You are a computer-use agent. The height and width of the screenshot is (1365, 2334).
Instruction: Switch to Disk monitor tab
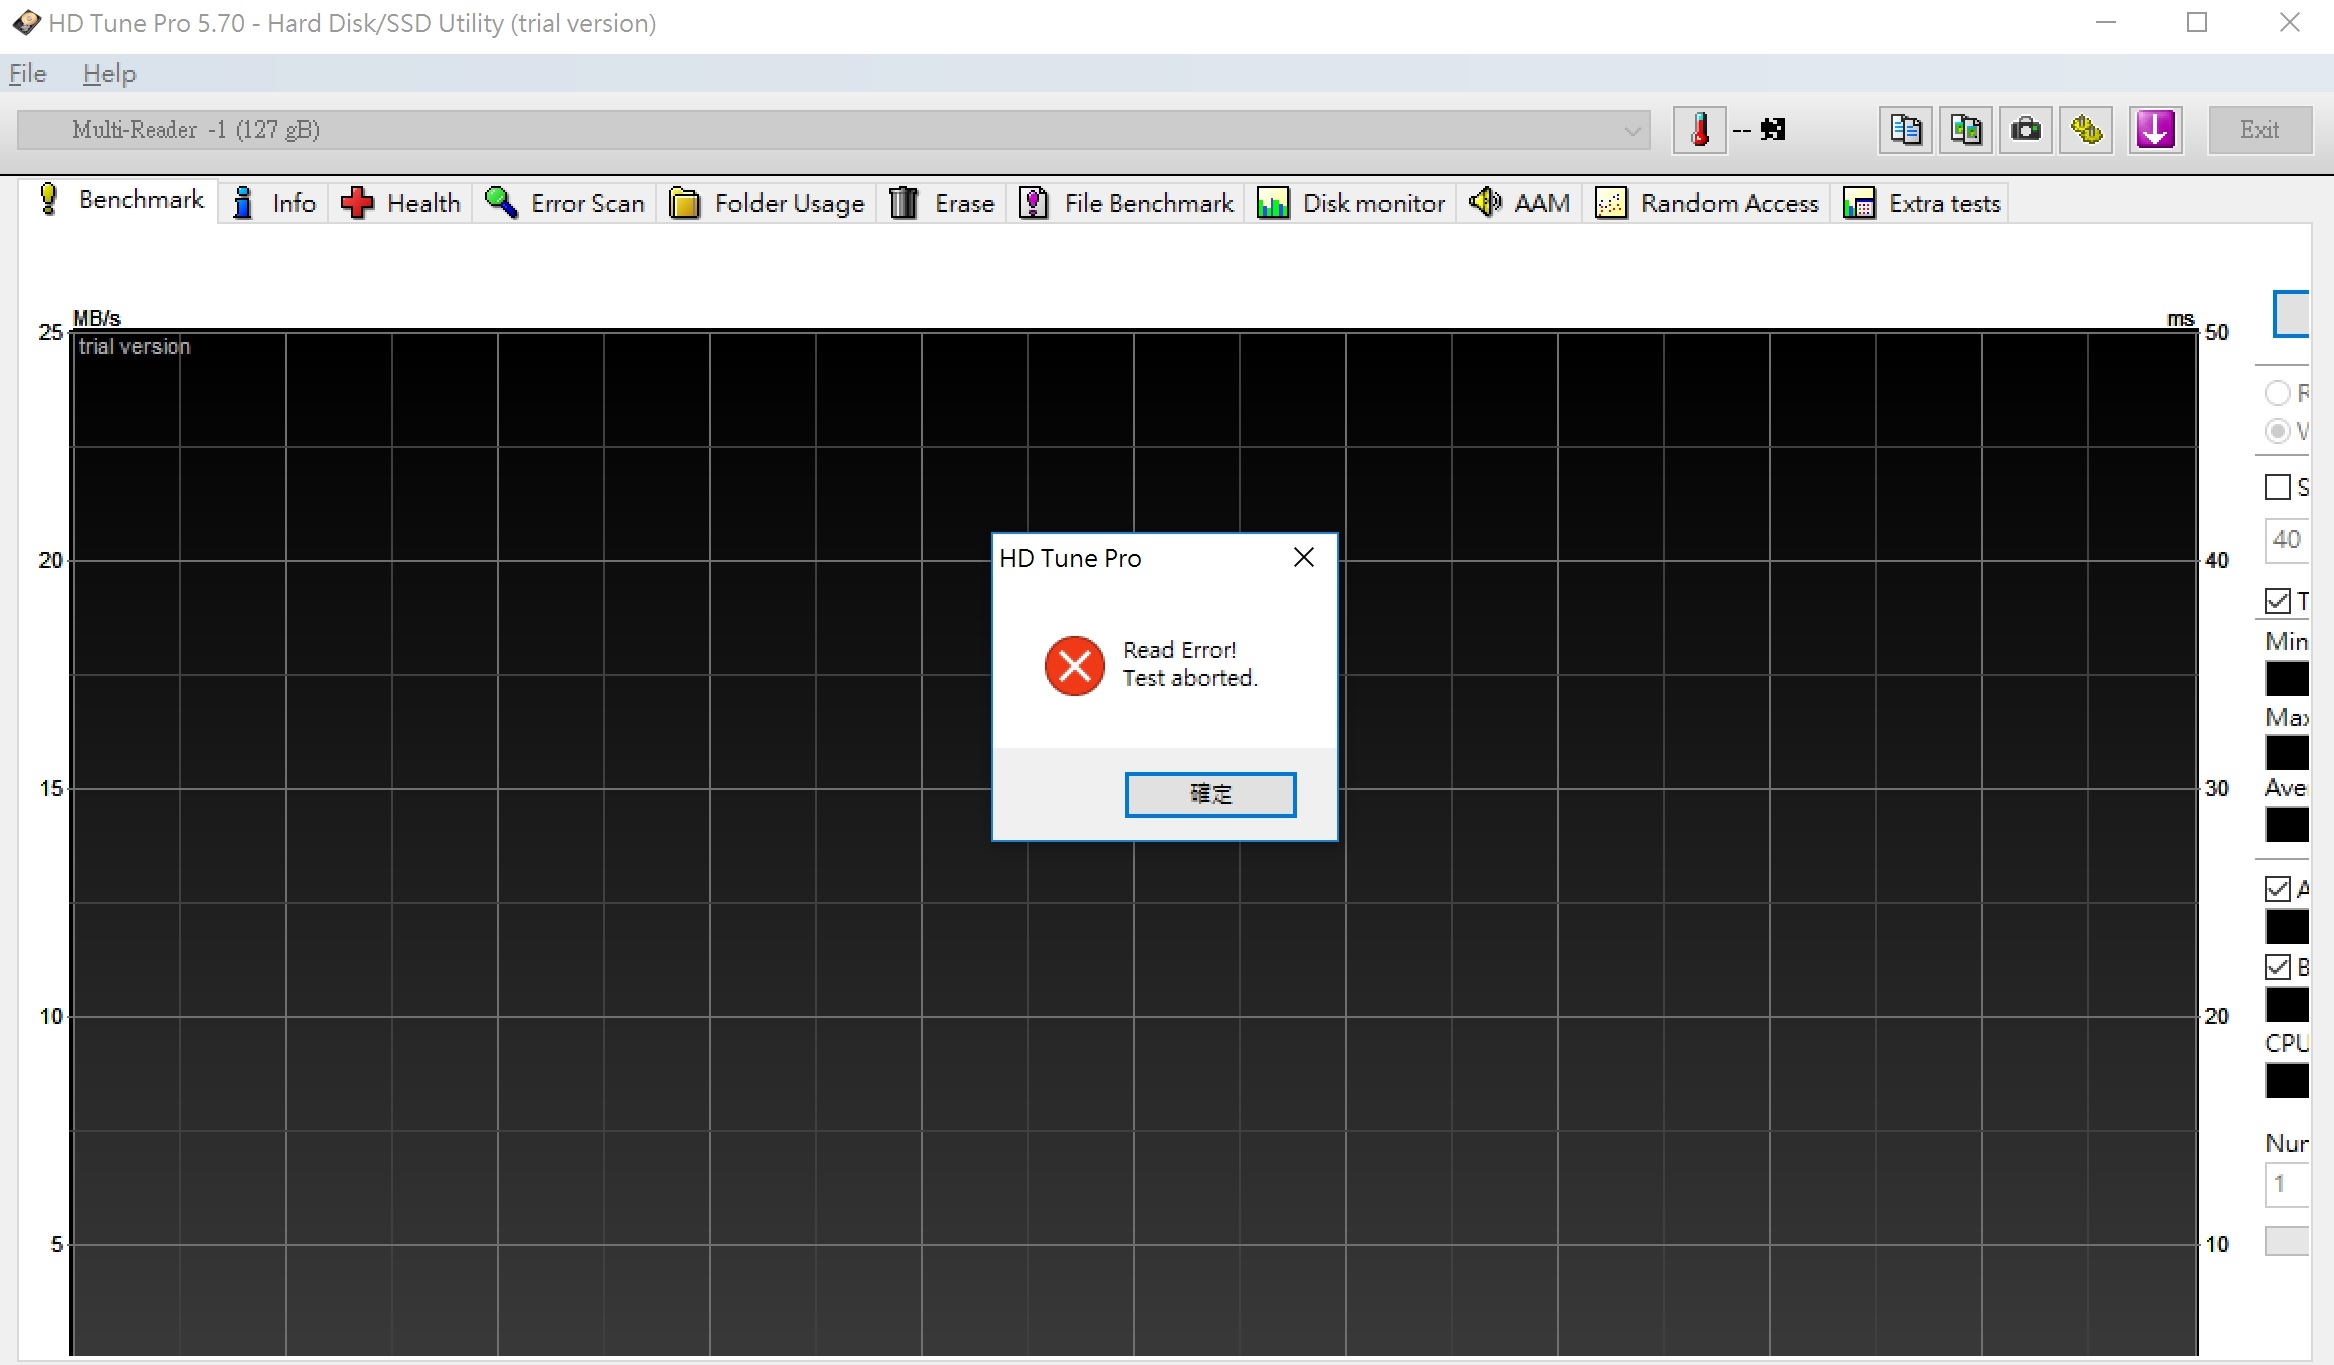(x=1351, y=203)
